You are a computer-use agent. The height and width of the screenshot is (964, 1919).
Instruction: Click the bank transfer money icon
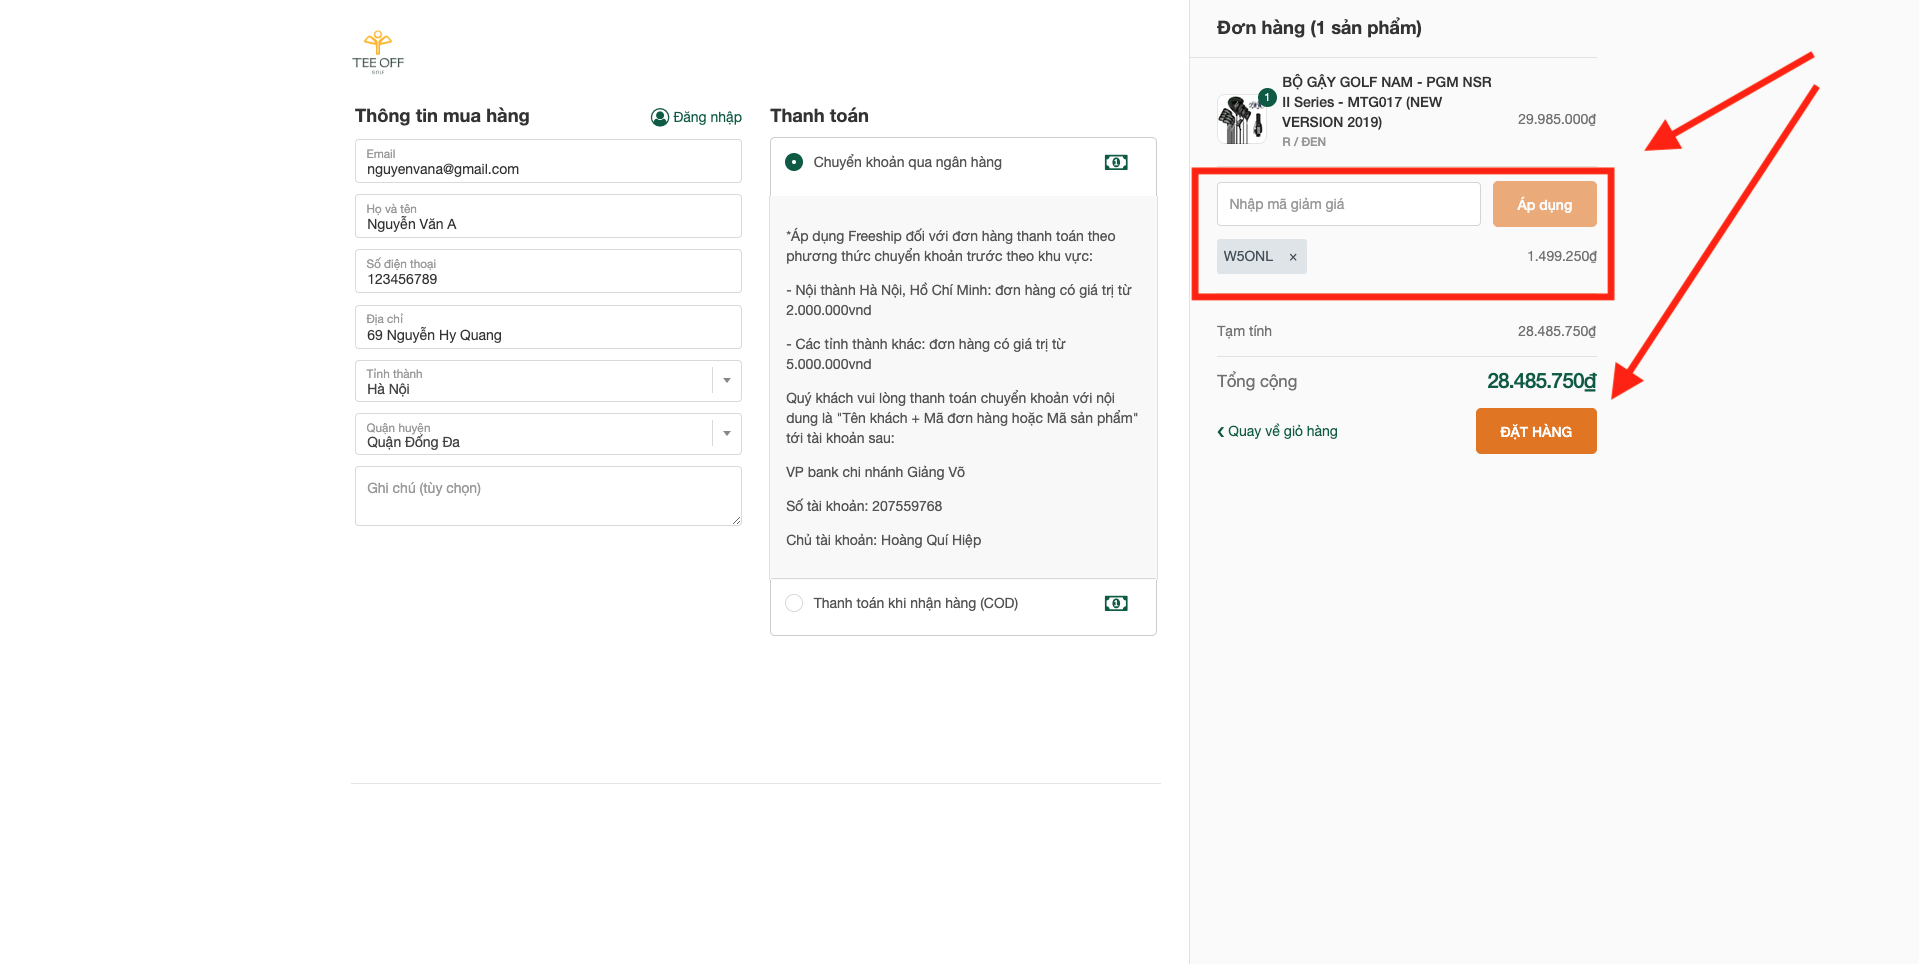coord(1116,162)
